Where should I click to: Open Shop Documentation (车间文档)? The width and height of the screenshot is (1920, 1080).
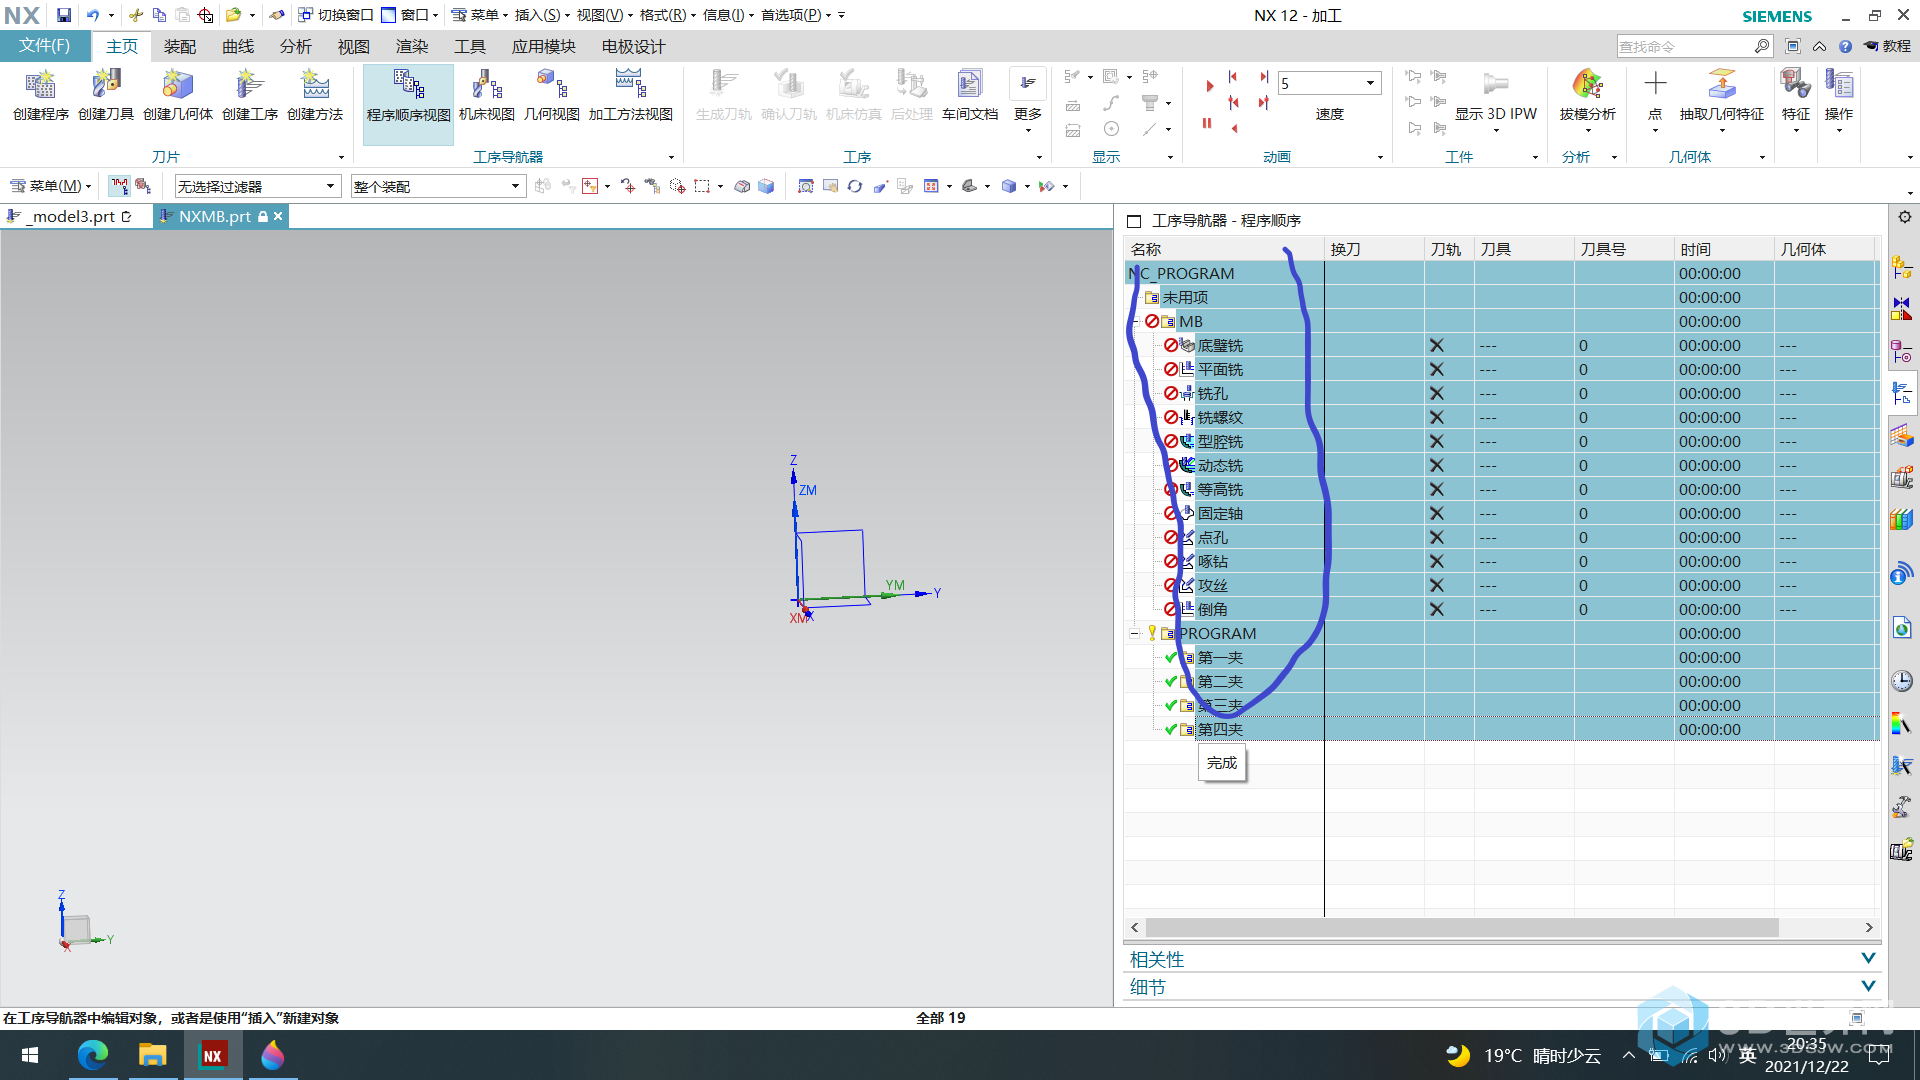point(970,96)
